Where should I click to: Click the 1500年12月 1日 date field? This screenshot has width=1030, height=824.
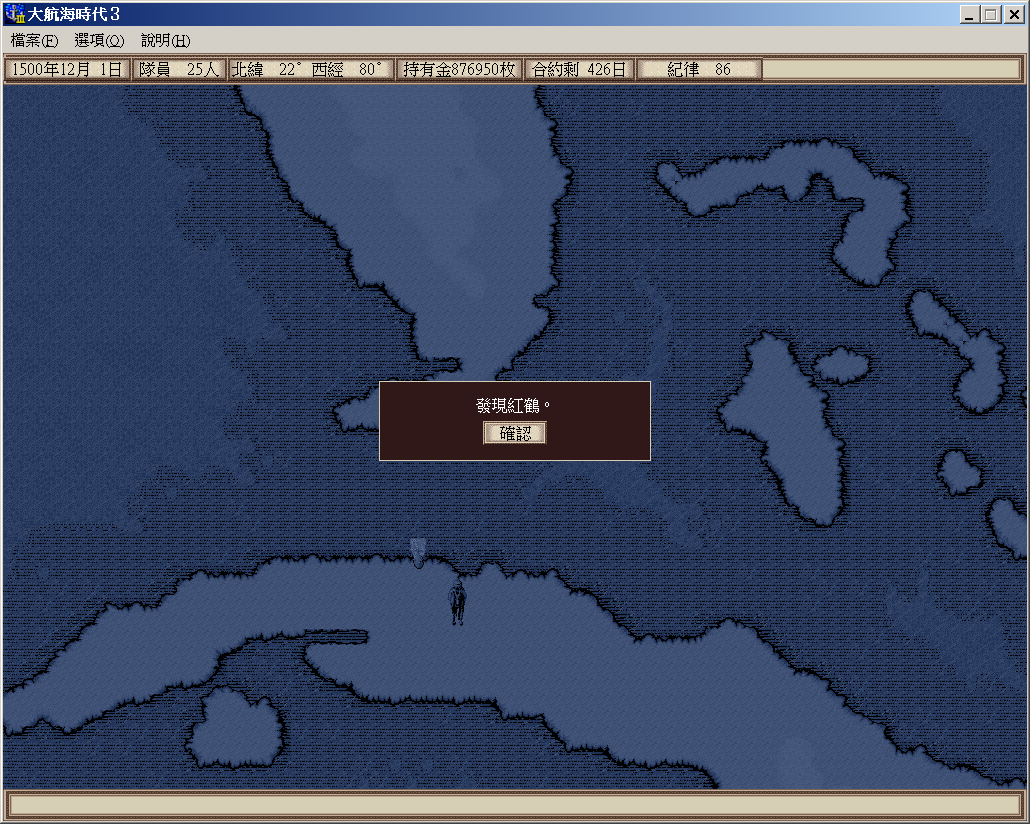click(67, 70)
